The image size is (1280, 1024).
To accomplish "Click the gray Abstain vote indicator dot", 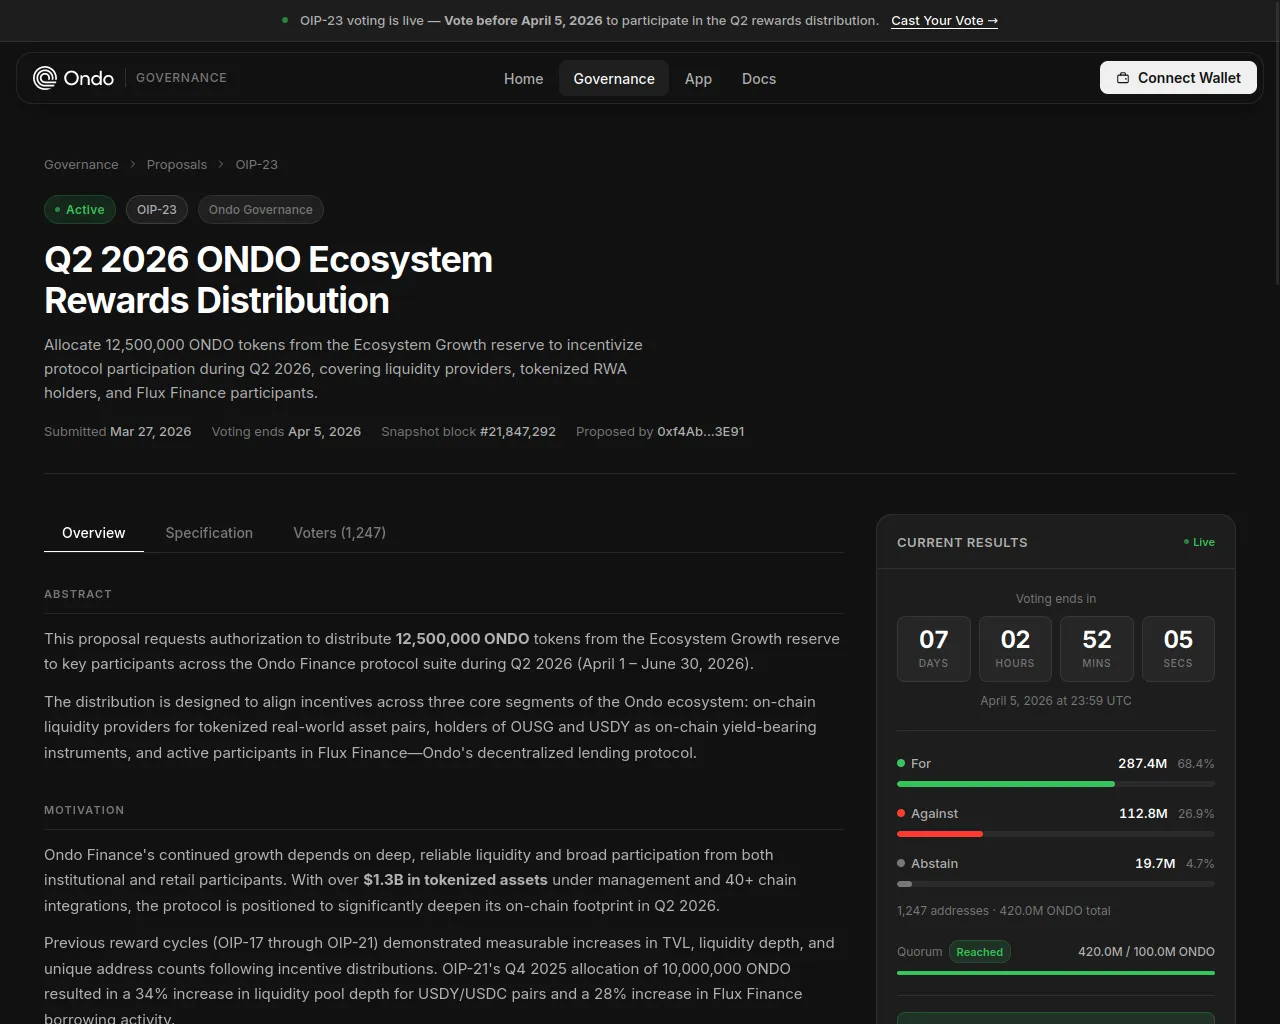I will coord(901,863).
